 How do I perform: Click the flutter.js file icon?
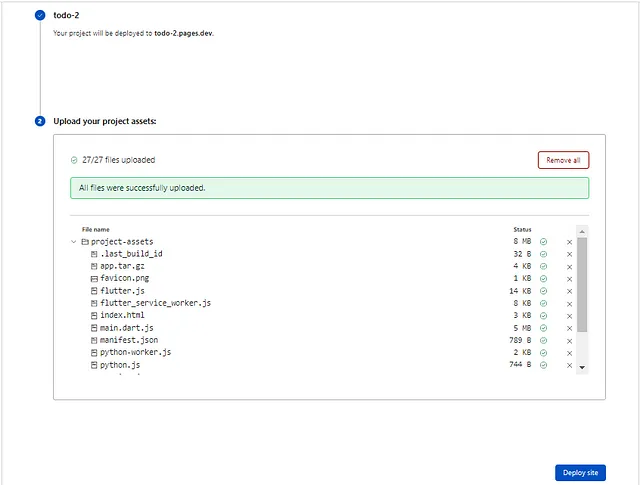coord(94,291)
